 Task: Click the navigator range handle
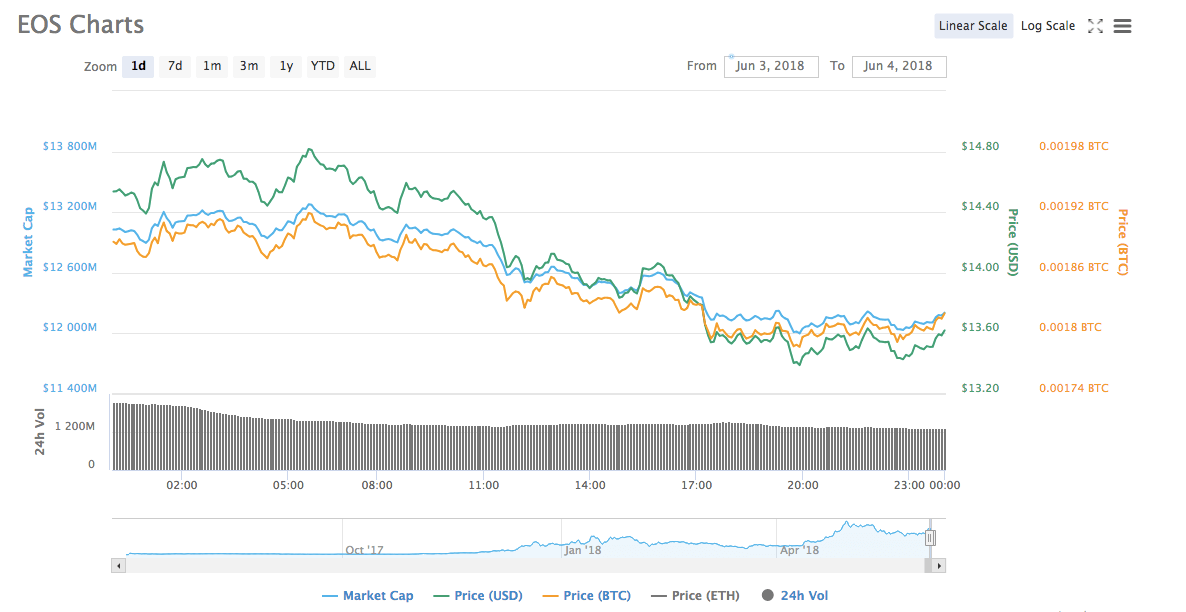(x=930, y=538)
